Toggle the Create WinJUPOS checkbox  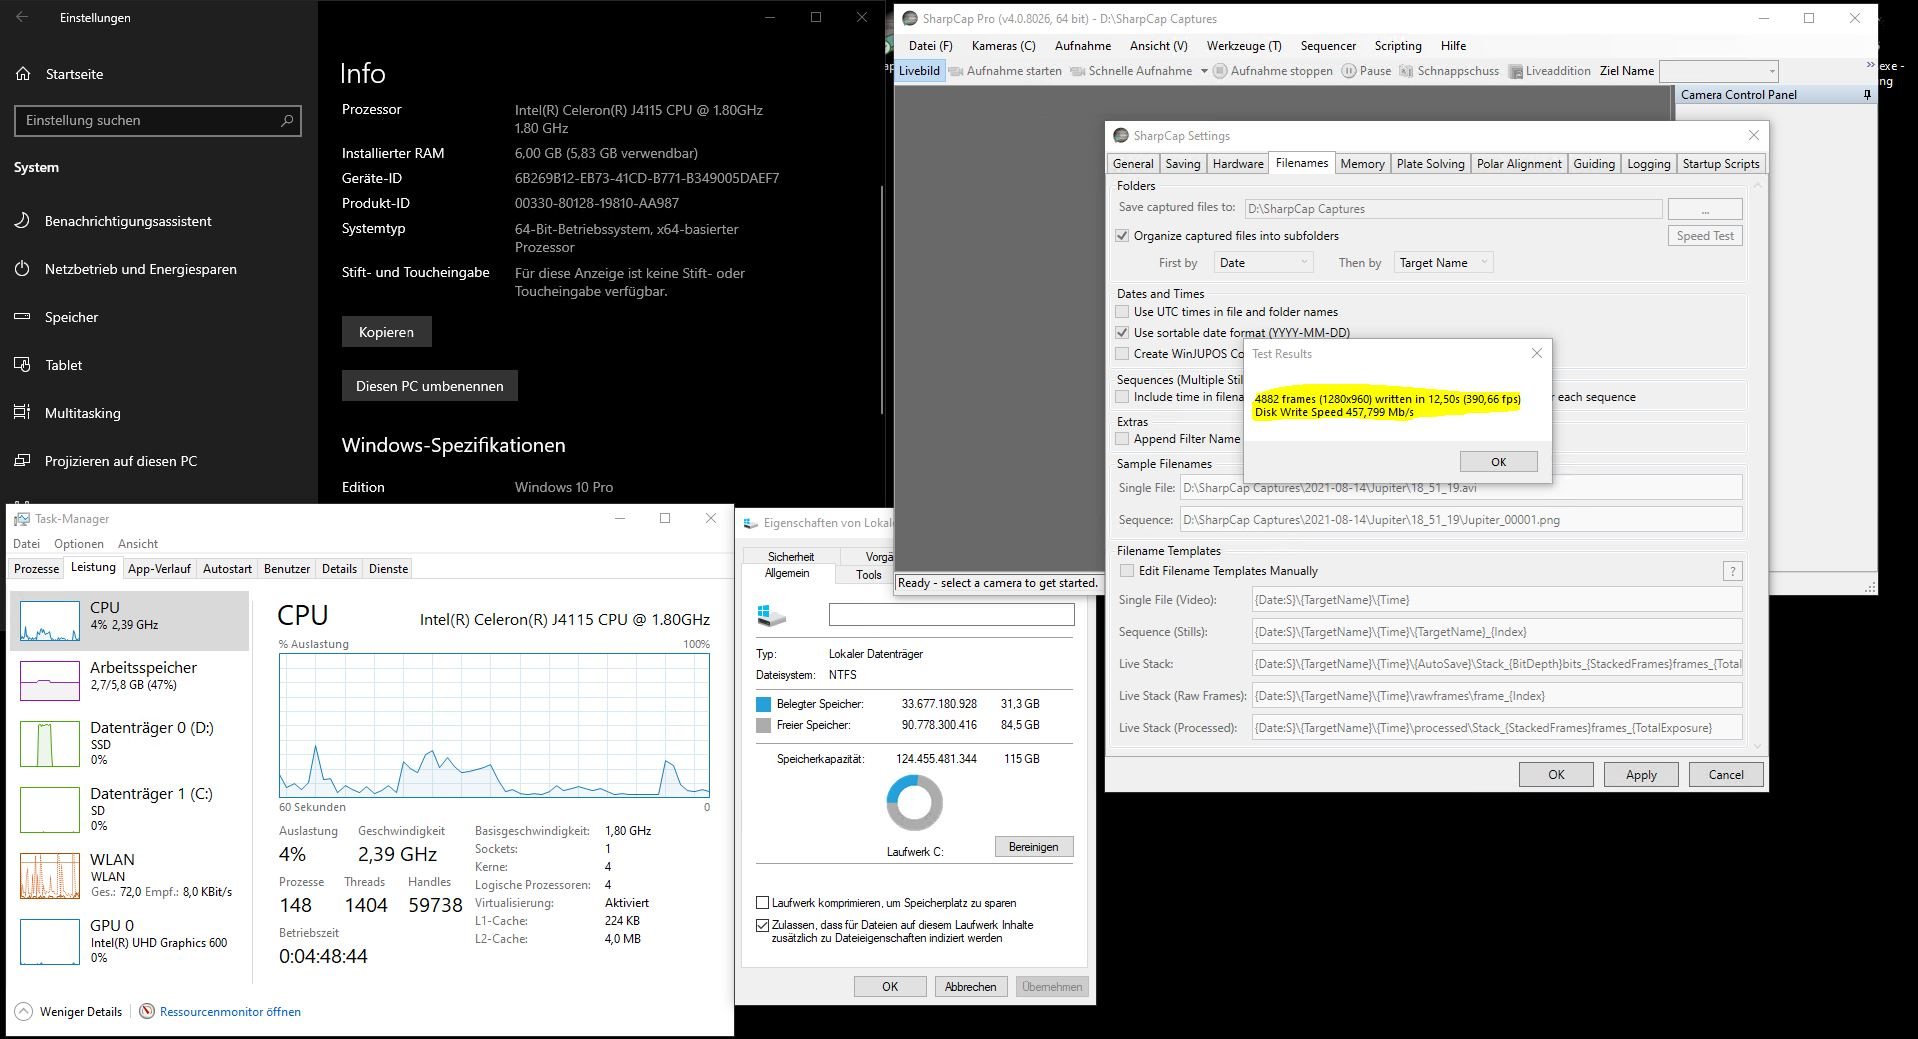tap(1122, 354)
